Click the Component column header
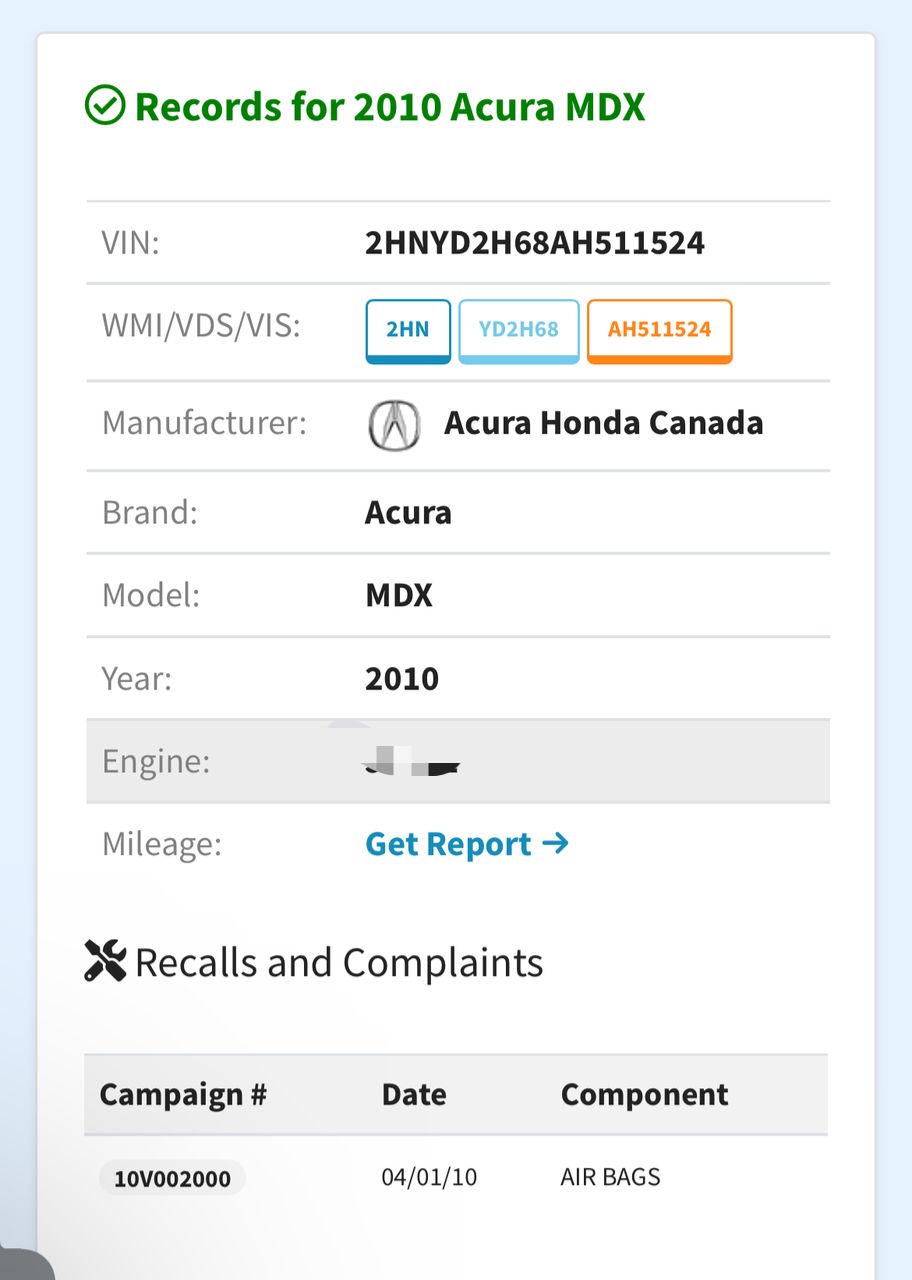Viewport: 912px width, 1280px height. (644, 1094)
